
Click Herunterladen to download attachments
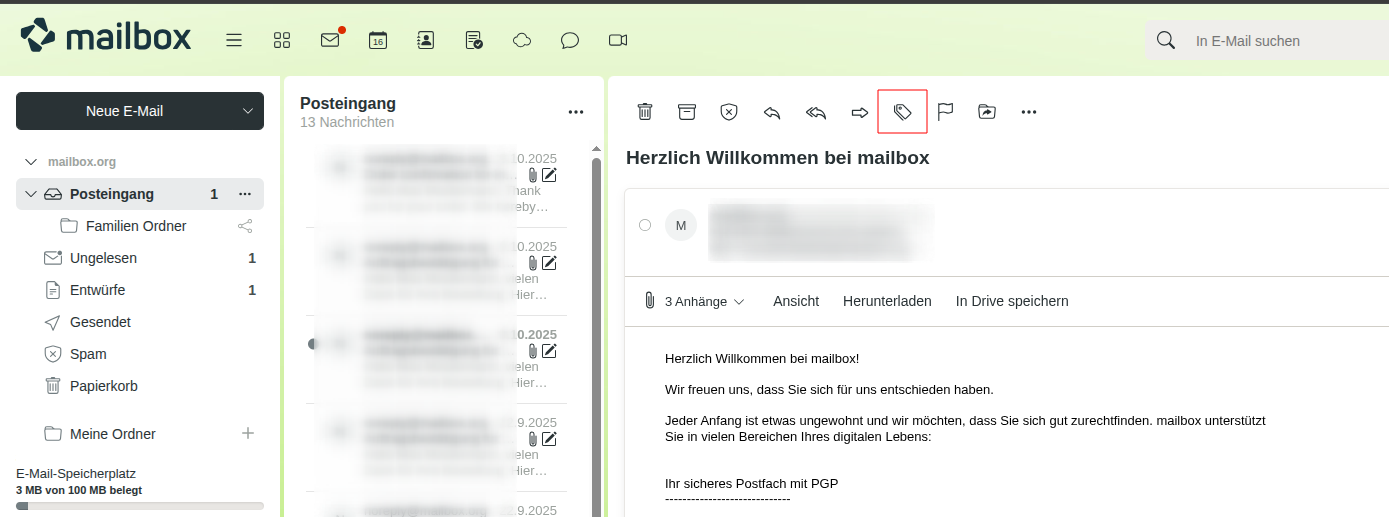pos(887,301)
